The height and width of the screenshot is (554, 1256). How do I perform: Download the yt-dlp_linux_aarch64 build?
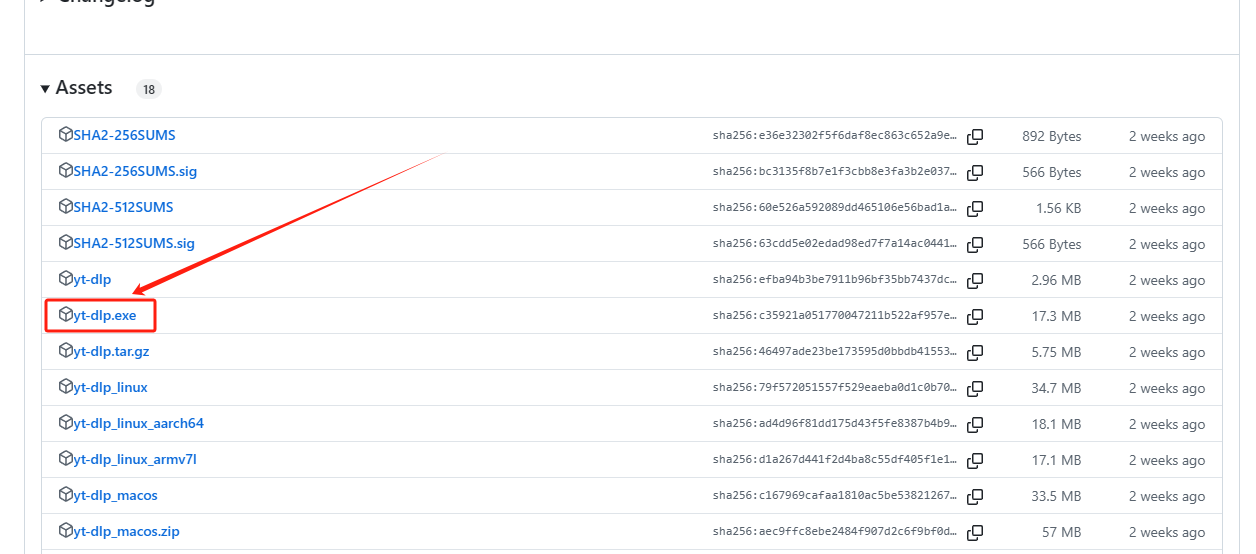(138, 423)
